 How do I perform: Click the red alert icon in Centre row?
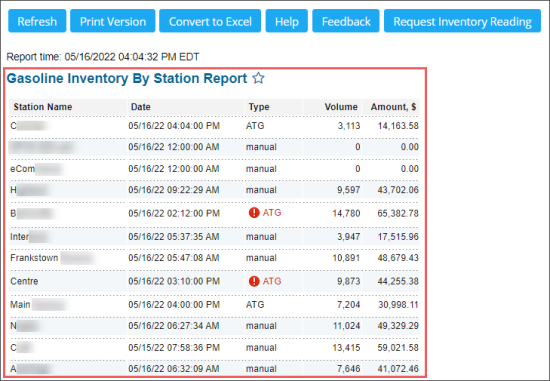point(254,281)
